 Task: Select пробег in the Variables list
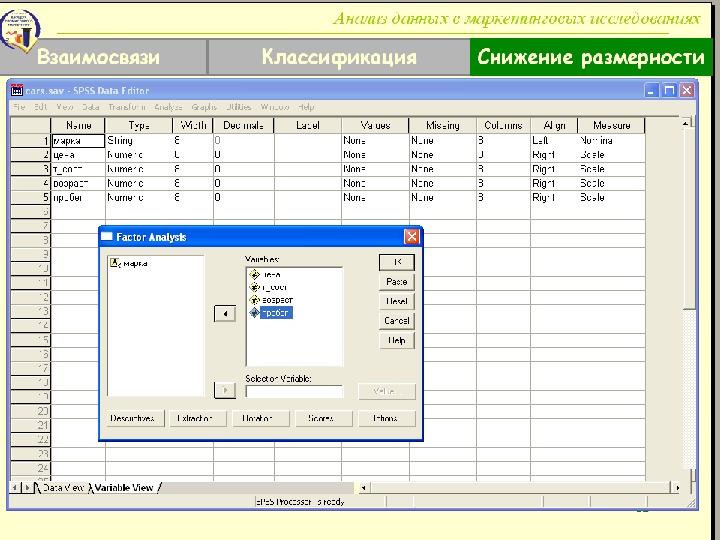click(x=276, y=313)
